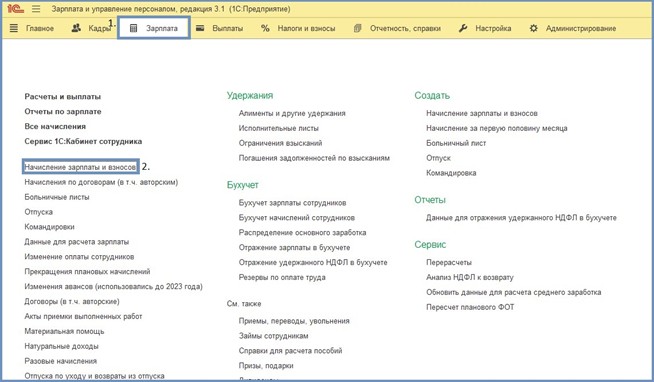The width and height of the screenshot is (654, 382).
Task: Create Начисление зарплаты и взносов under Создать
Action: coord(482,113)
